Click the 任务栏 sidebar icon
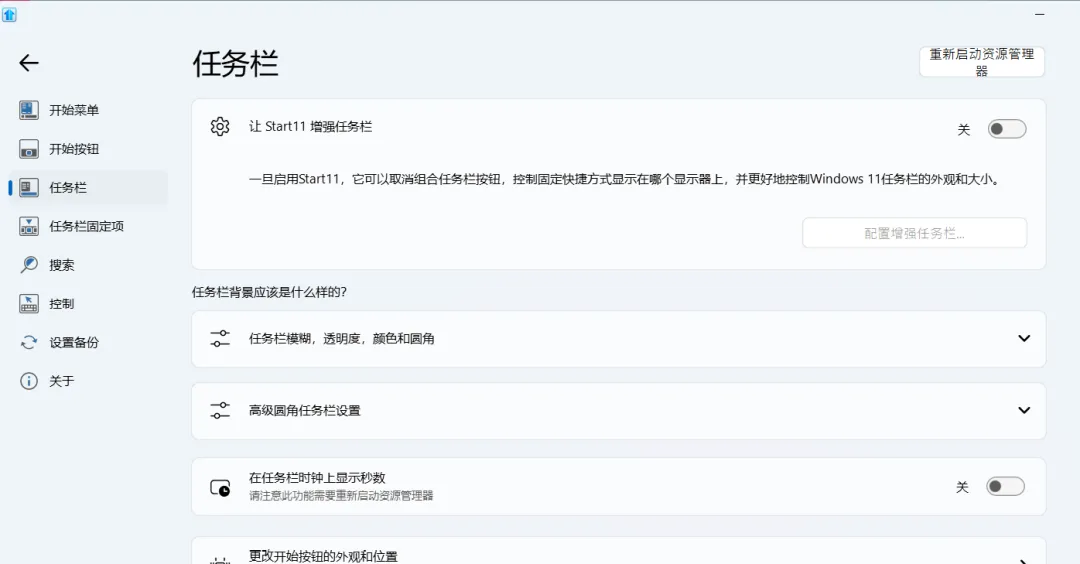This screenshot has height=564, width=1080. pos(29,187)
